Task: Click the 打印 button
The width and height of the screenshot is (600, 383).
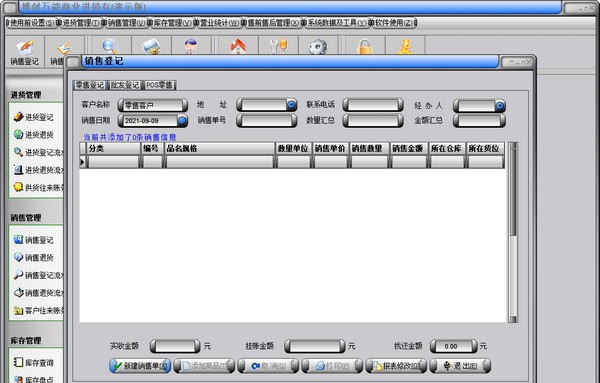Action: pos(332,366)
